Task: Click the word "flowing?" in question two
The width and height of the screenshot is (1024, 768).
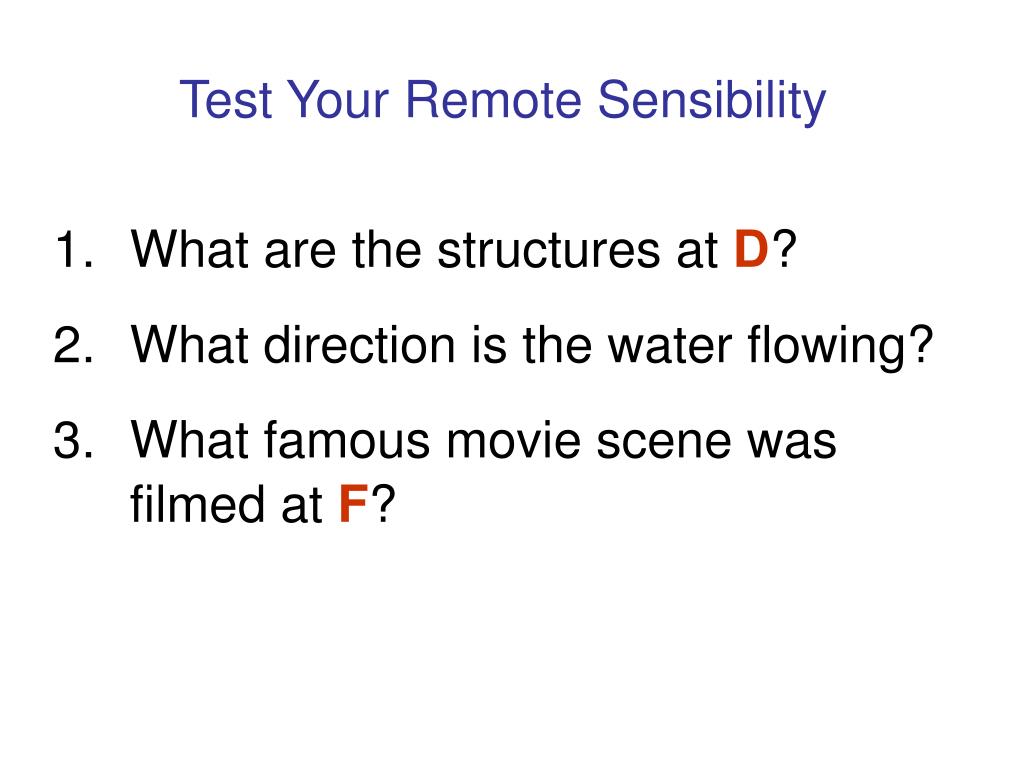Action: click(x=840, y=347)
